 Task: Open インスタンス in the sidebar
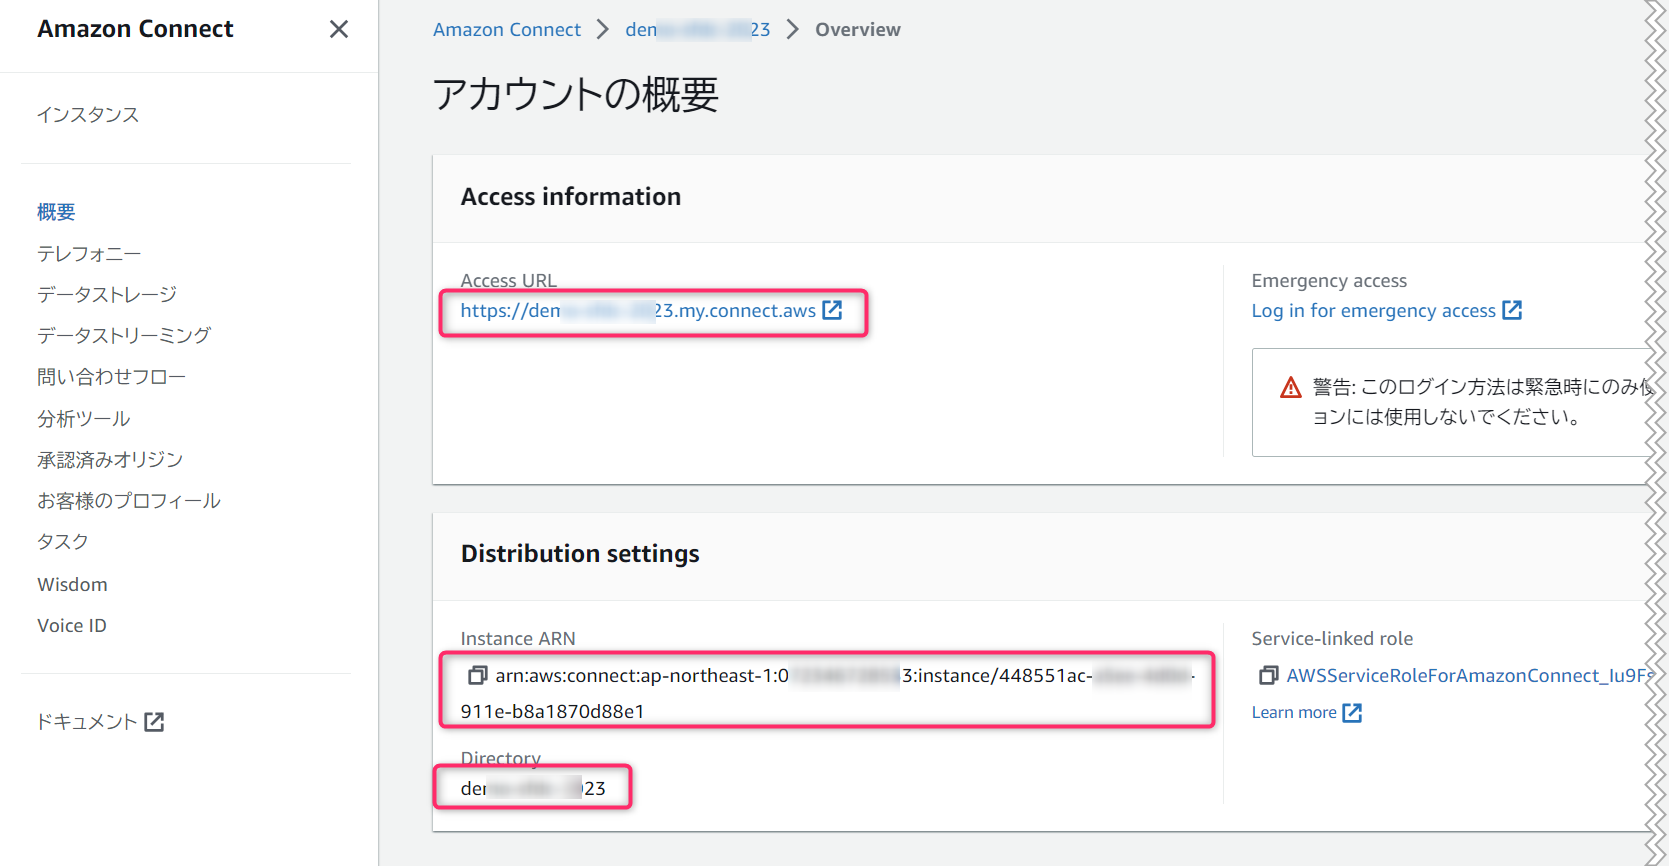point(88,115)
